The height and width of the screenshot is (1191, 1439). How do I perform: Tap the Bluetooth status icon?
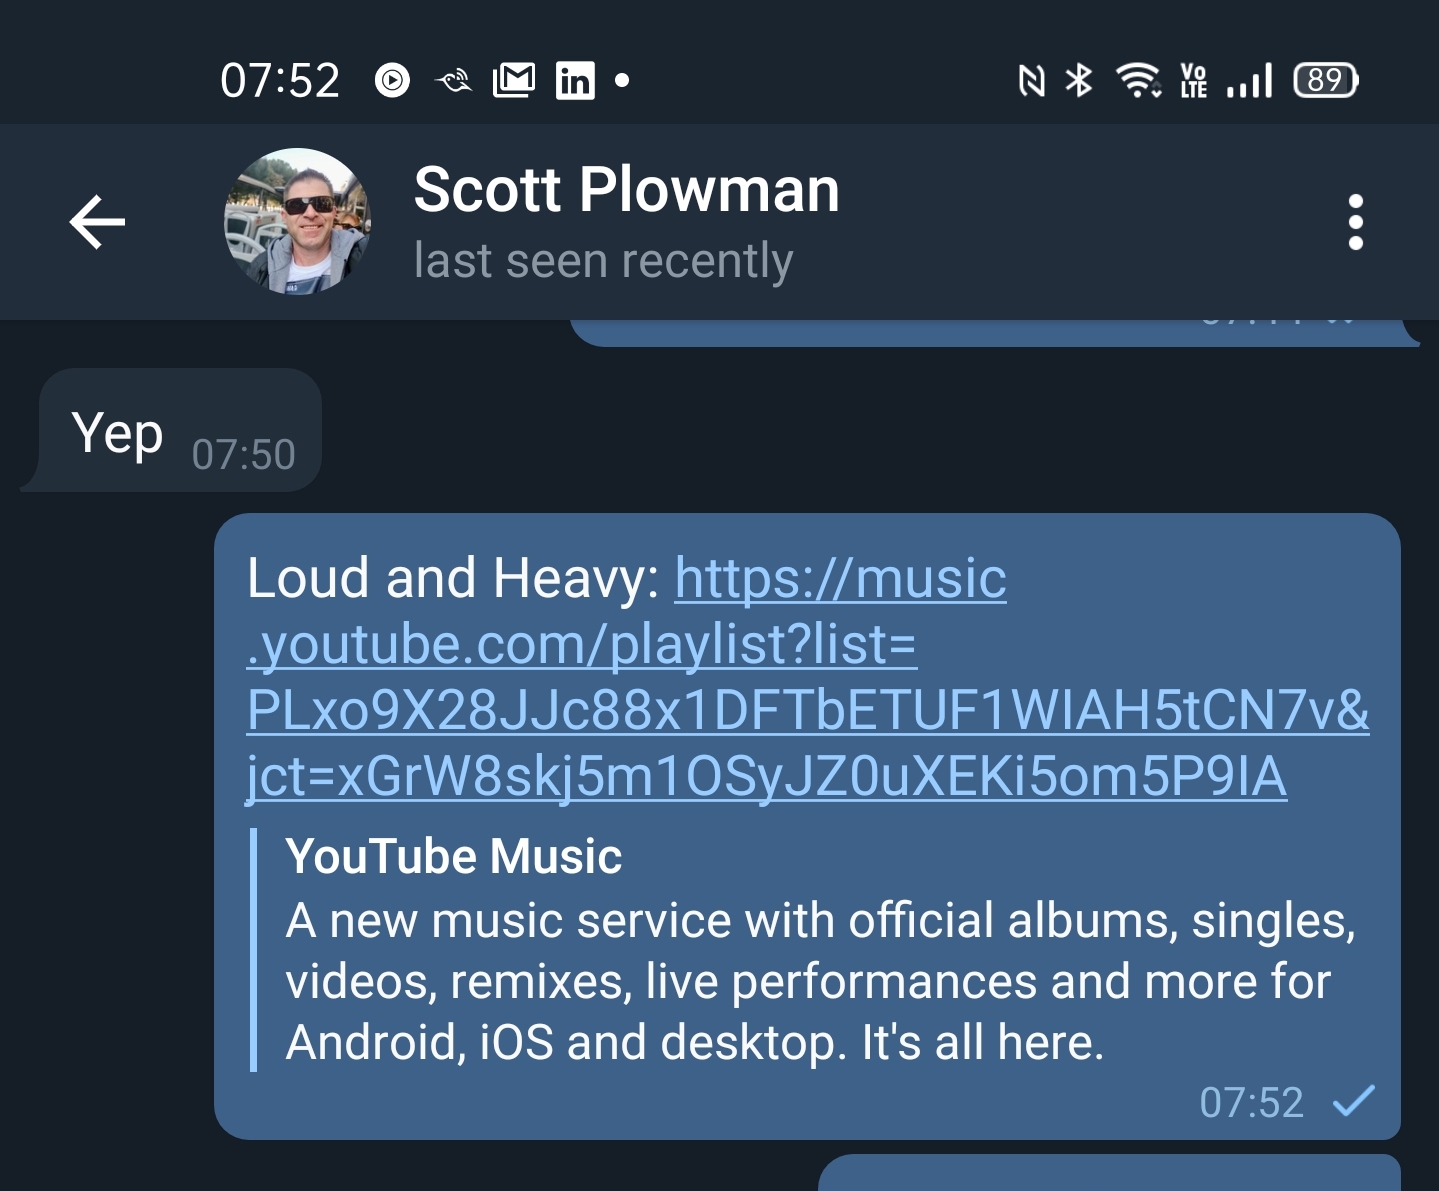(1079, 80)
